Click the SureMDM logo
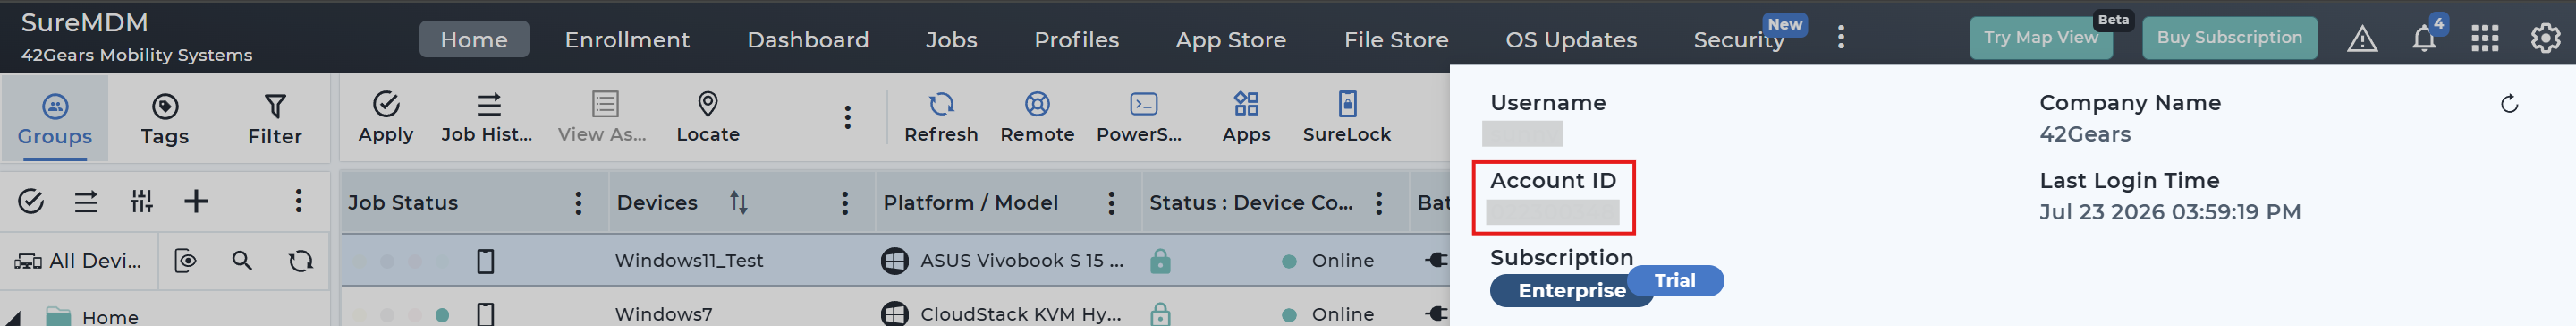The width and height of the screenshot is (2576, 326). click(x=85, y=23)
